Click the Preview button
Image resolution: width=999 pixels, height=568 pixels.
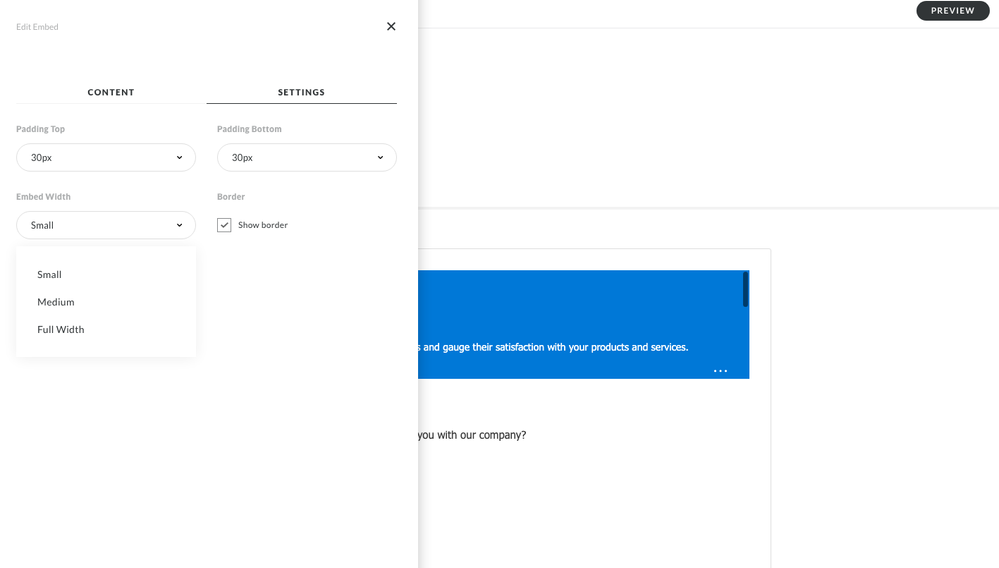tap(952, 11)
